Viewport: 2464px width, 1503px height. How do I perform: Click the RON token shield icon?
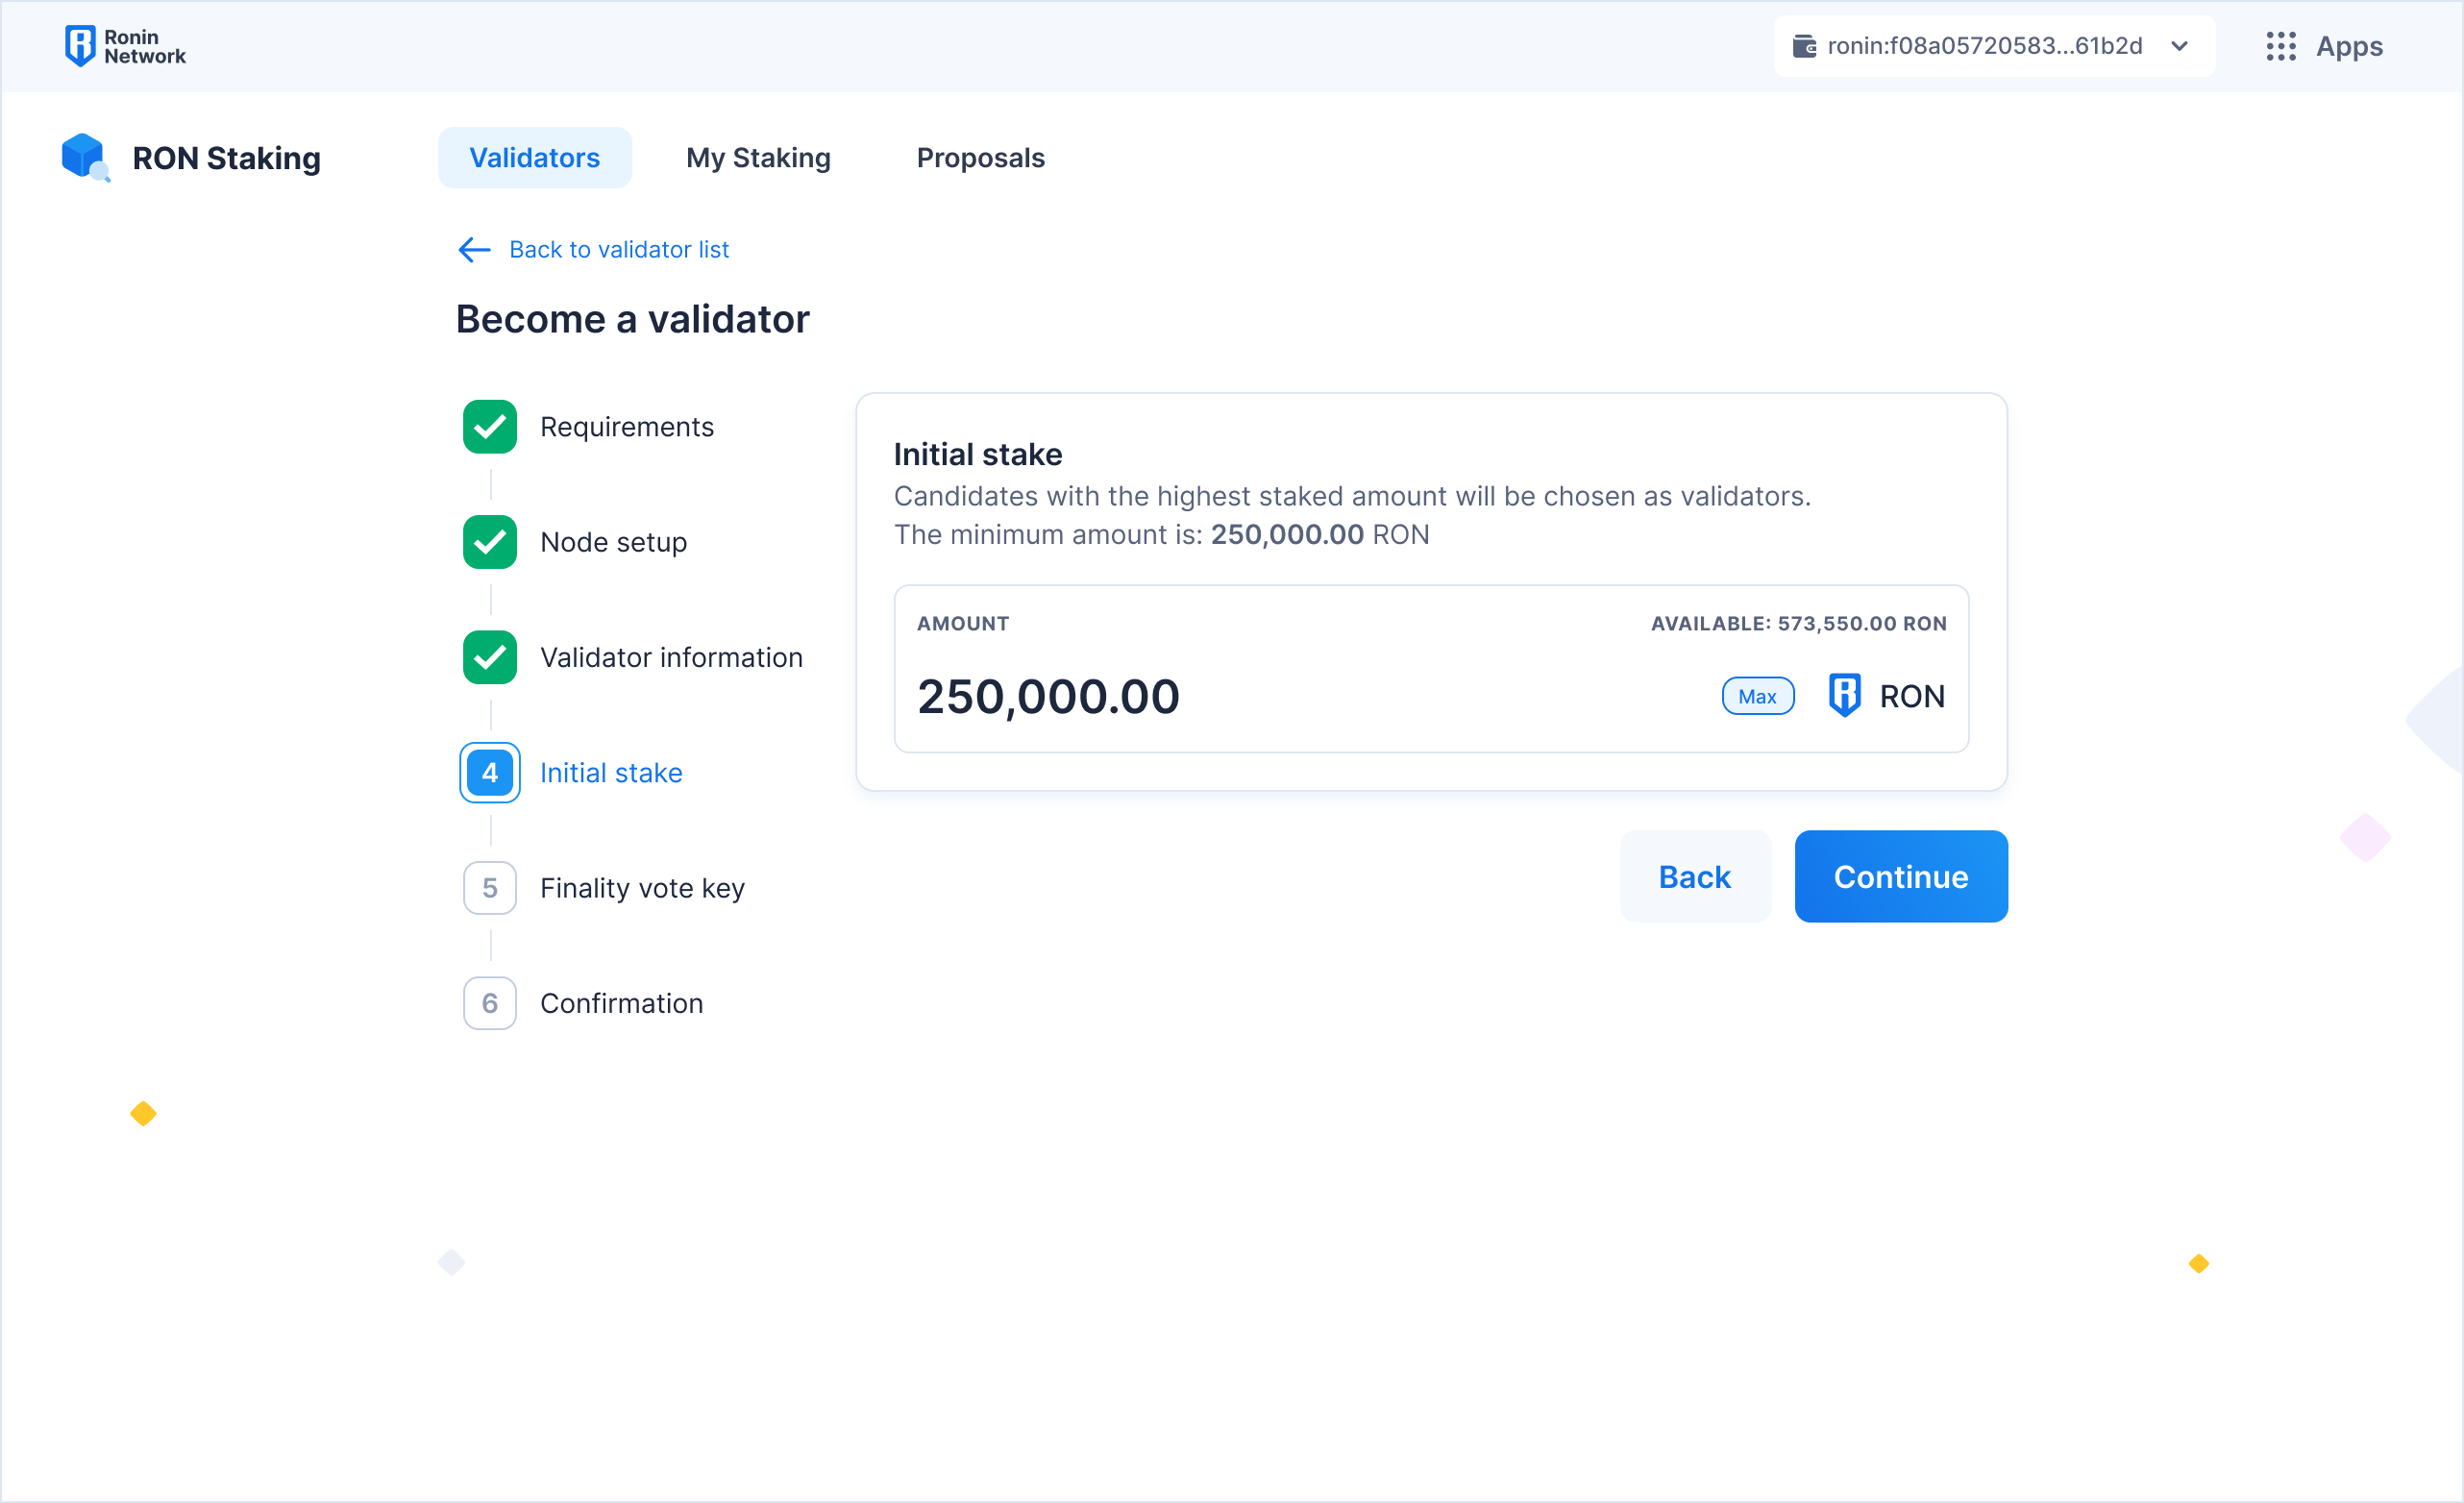pos(1844,695)
